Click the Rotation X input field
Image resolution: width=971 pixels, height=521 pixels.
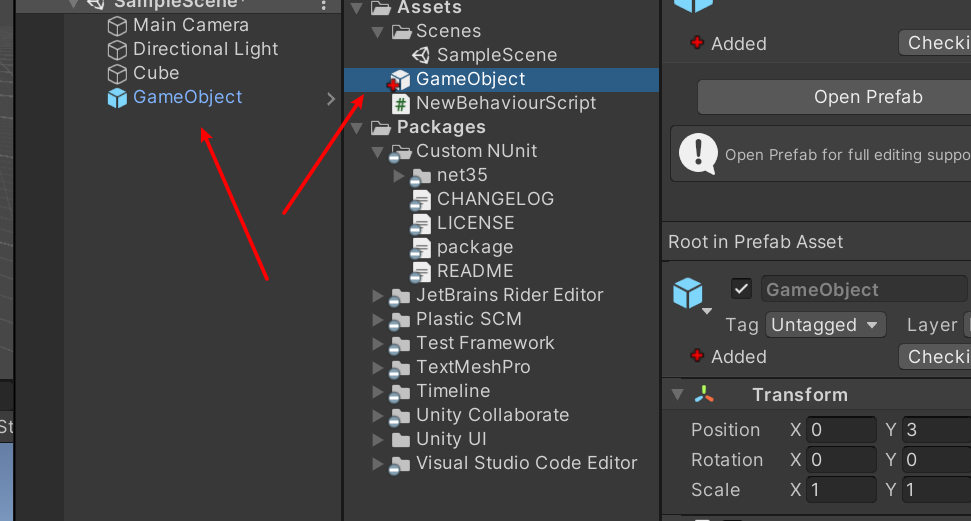841,460
